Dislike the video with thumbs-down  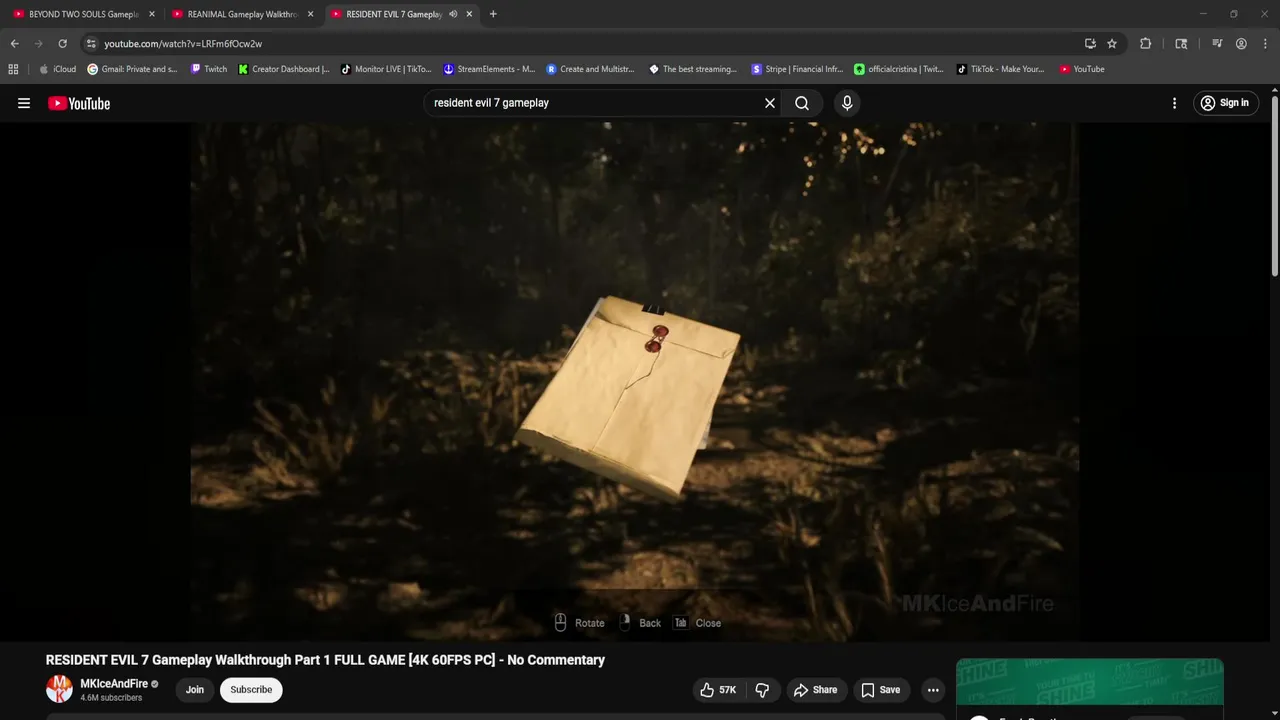coord(762,690)
